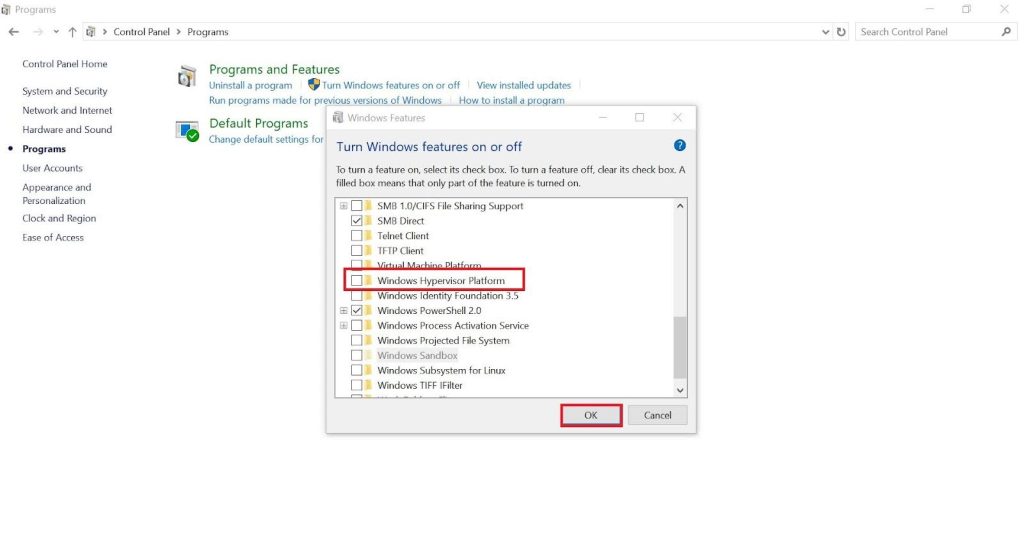Click the folder icon beside SMB Direct
The image size is (1024, 534).
[x=369, y=221]
